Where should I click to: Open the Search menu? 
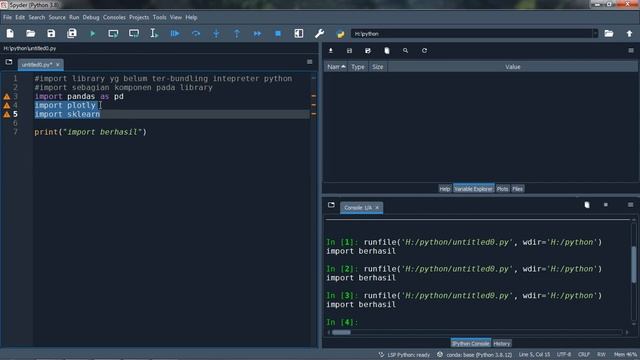(37, 18)
